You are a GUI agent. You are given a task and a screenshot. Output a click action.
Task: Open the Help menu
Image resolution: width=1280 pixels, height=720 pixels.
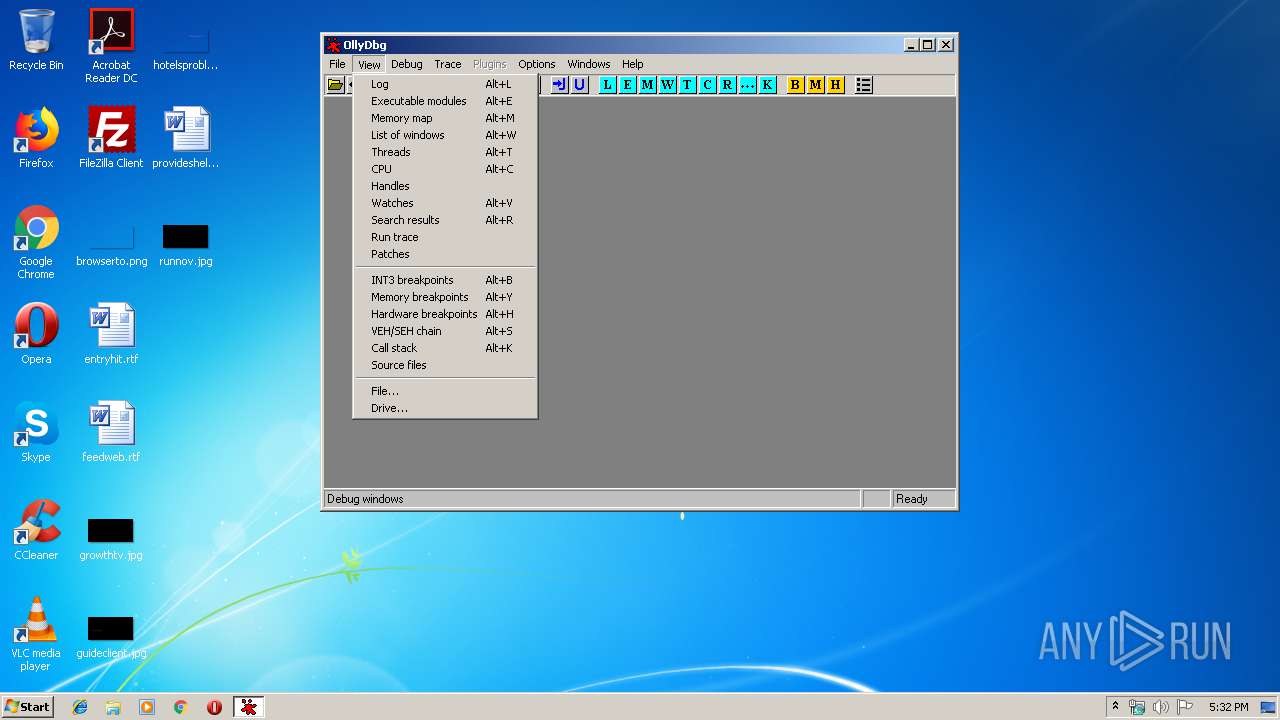coord(633,64)
